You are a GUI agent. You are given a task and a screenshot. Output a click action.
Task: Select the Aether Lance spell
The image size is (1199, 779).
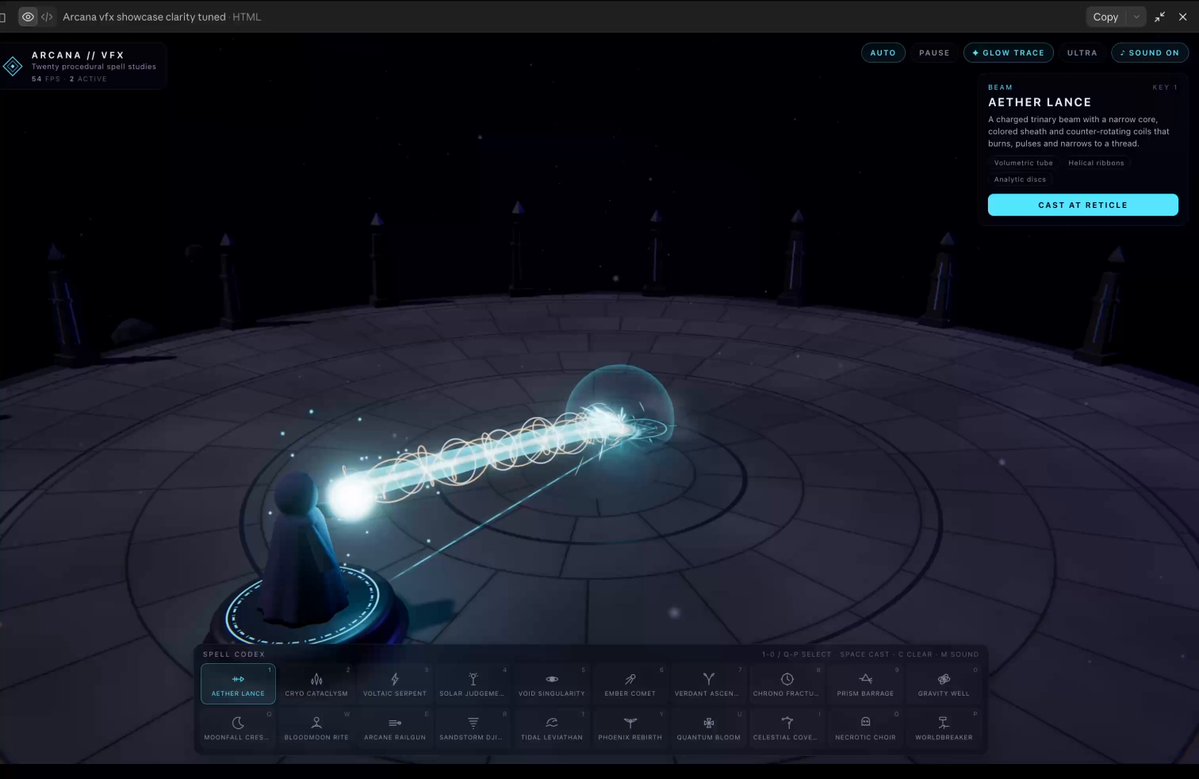(238, 683)
